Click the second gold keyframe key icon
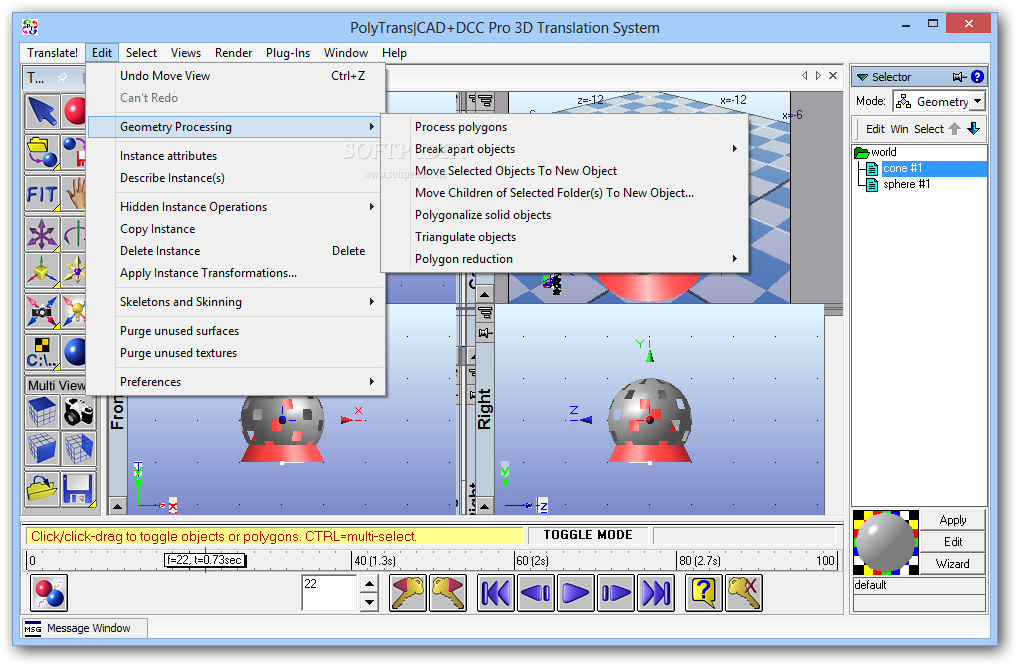This screenshot has width=1018, height=666. click(448, 593)
